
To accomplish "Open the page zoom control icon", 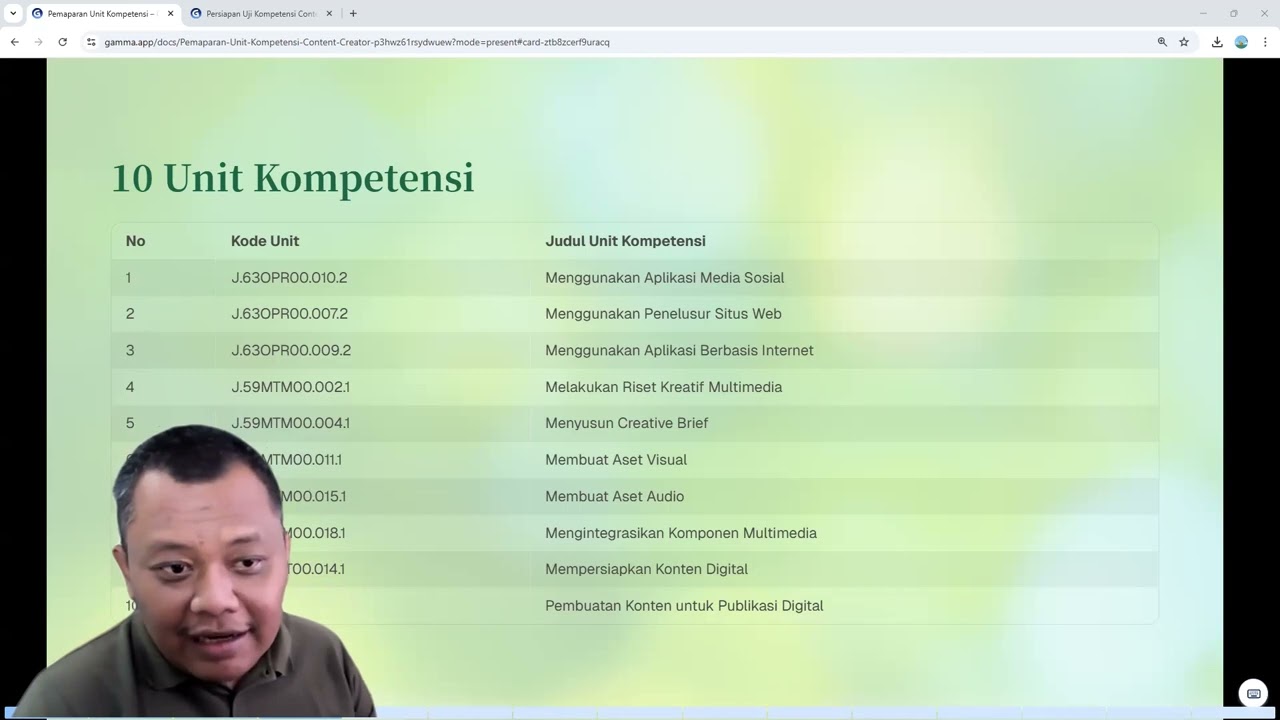I will point(1162,42).
